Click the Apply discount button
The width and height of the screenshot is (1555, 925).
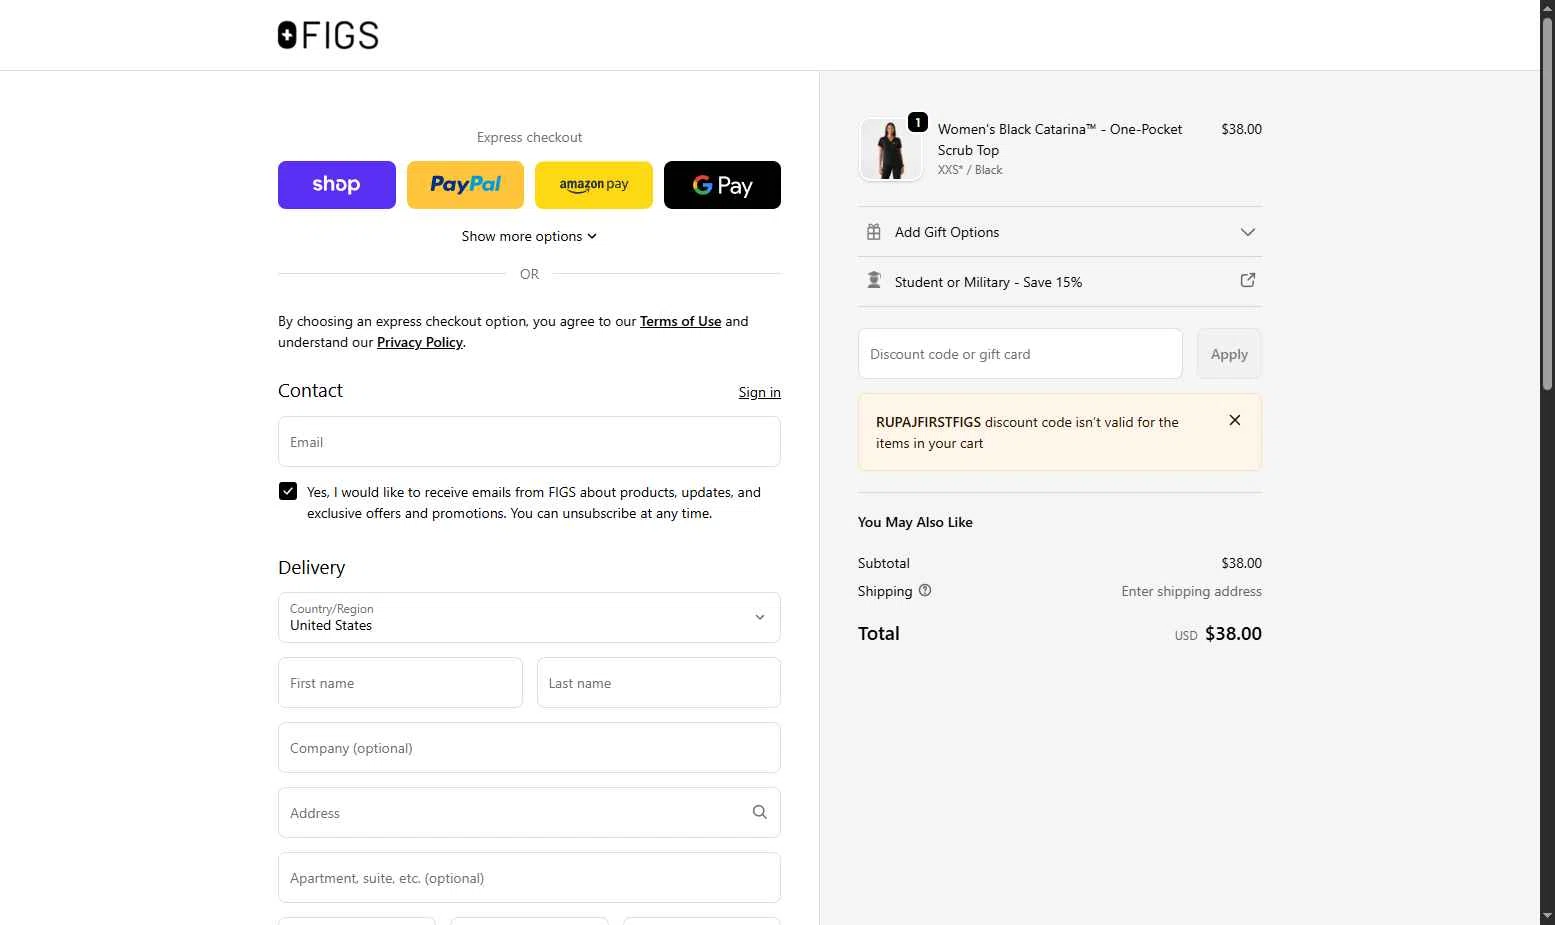[1228, 354]
